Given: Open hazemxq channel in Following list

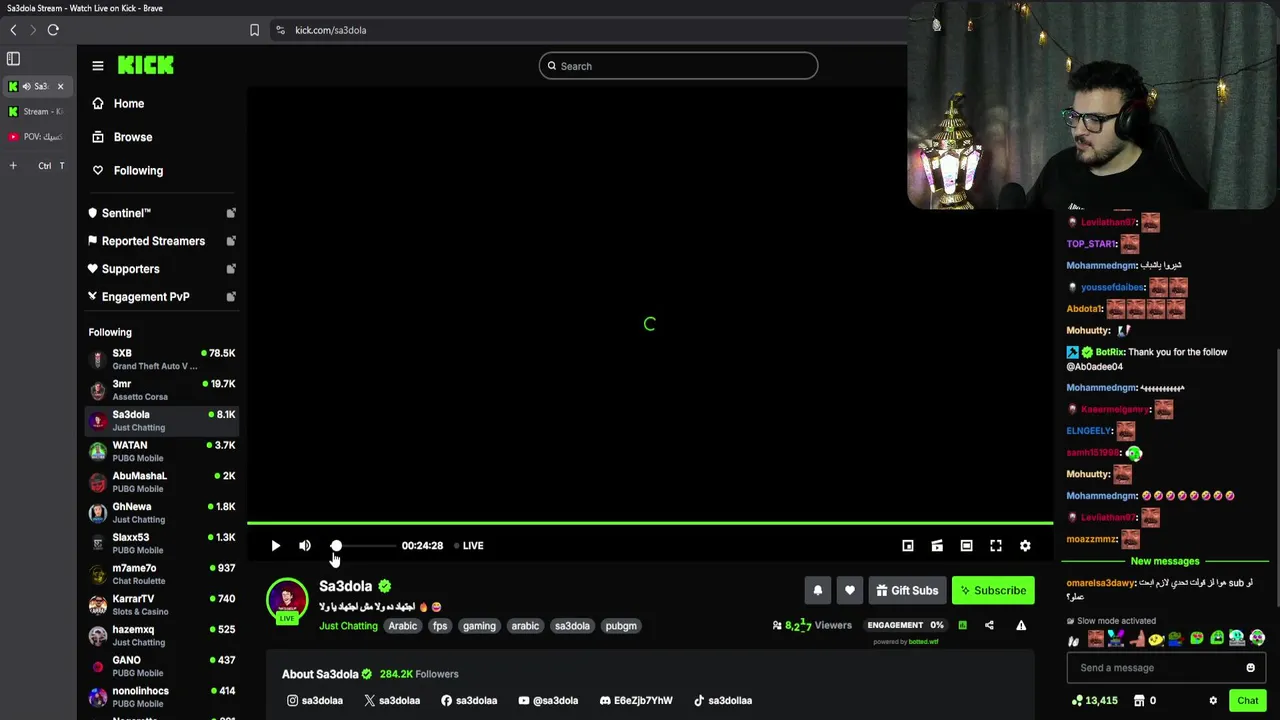Looking at the screenshot, I should [162, 636].
